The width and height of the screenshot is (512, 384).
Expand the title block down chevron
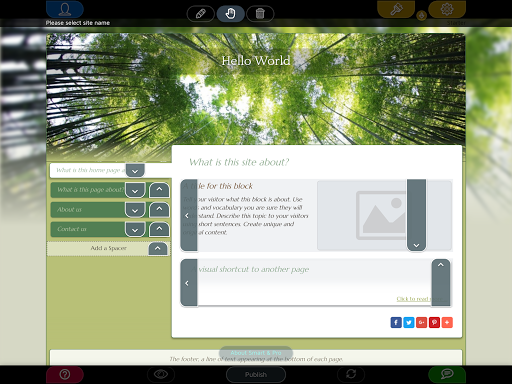(x=416, y=245)
